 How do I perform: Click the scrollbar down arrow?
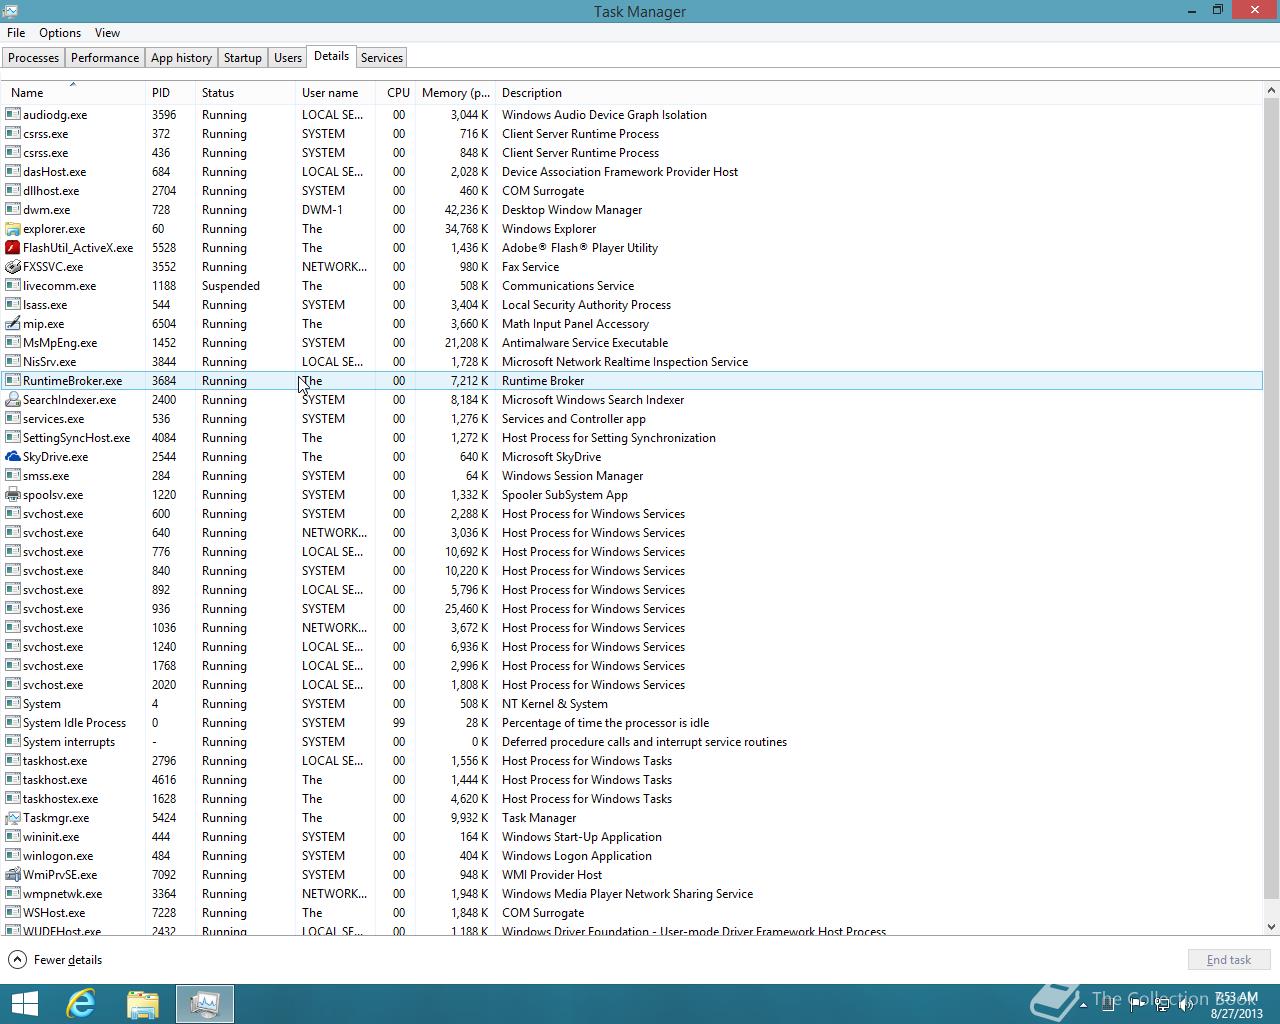[x=1271, y=927]
